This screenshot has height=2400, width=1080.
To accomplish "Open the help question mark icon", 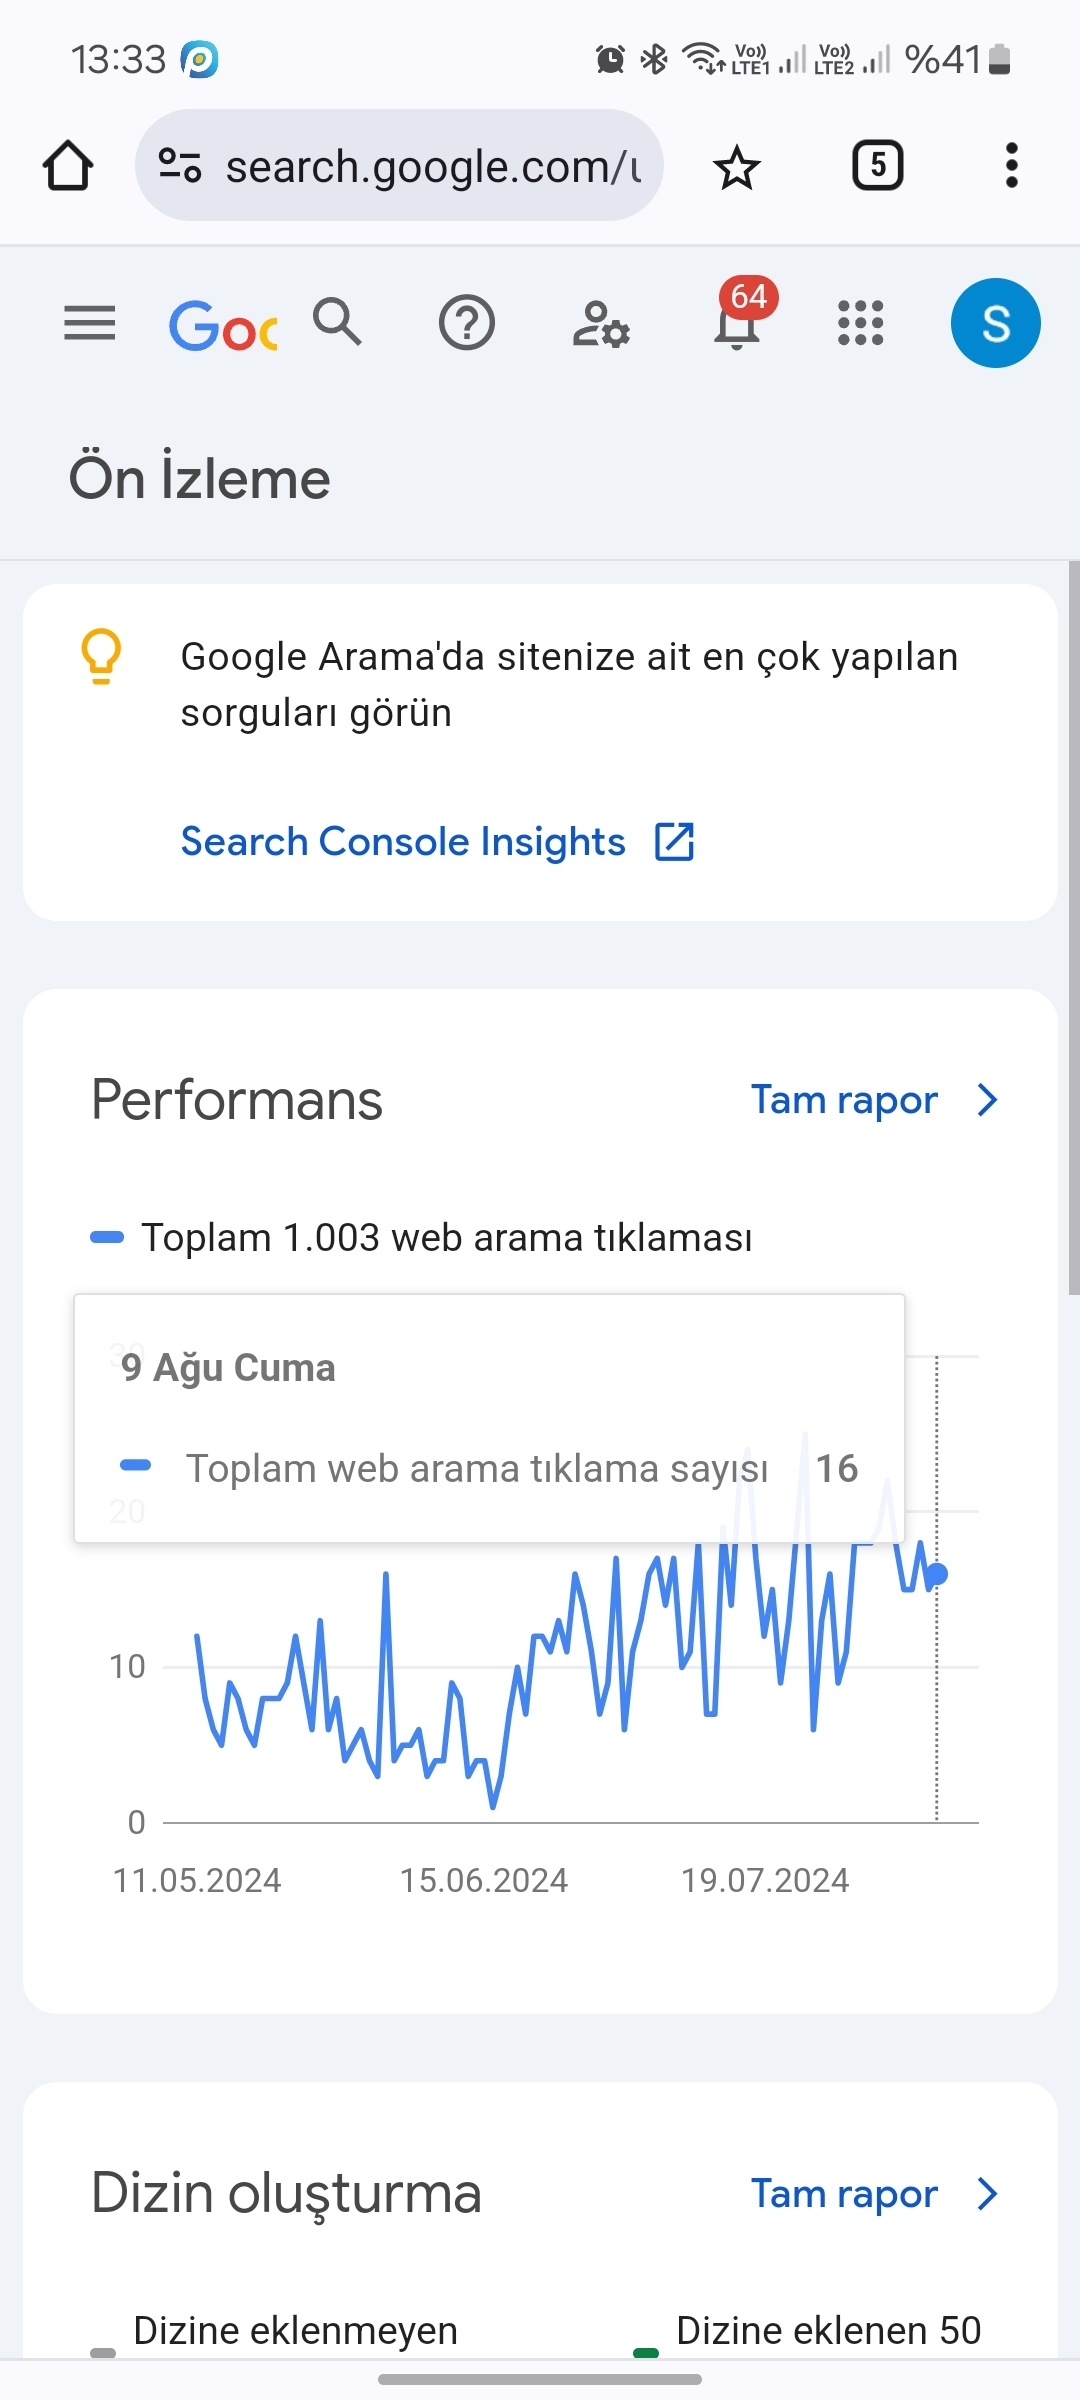I will pos(467,323).
